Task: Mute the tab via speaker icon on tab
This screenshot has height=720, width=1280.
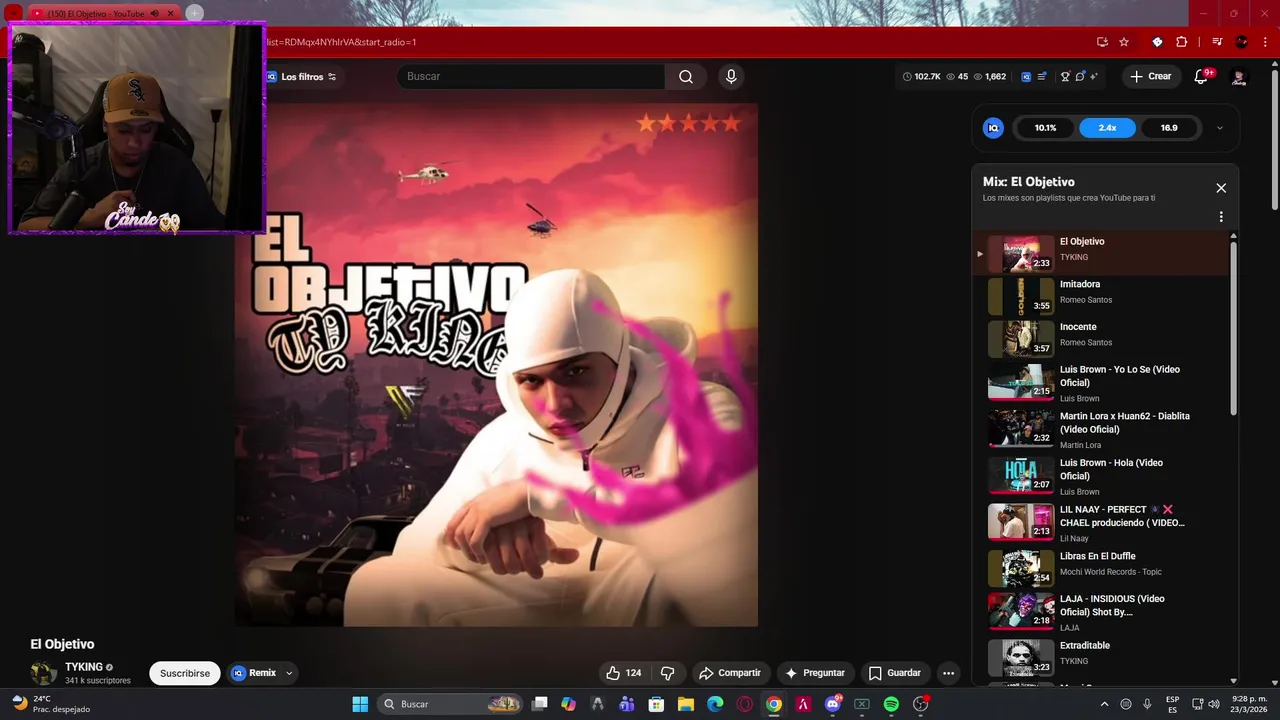Action: click(155, 13)
